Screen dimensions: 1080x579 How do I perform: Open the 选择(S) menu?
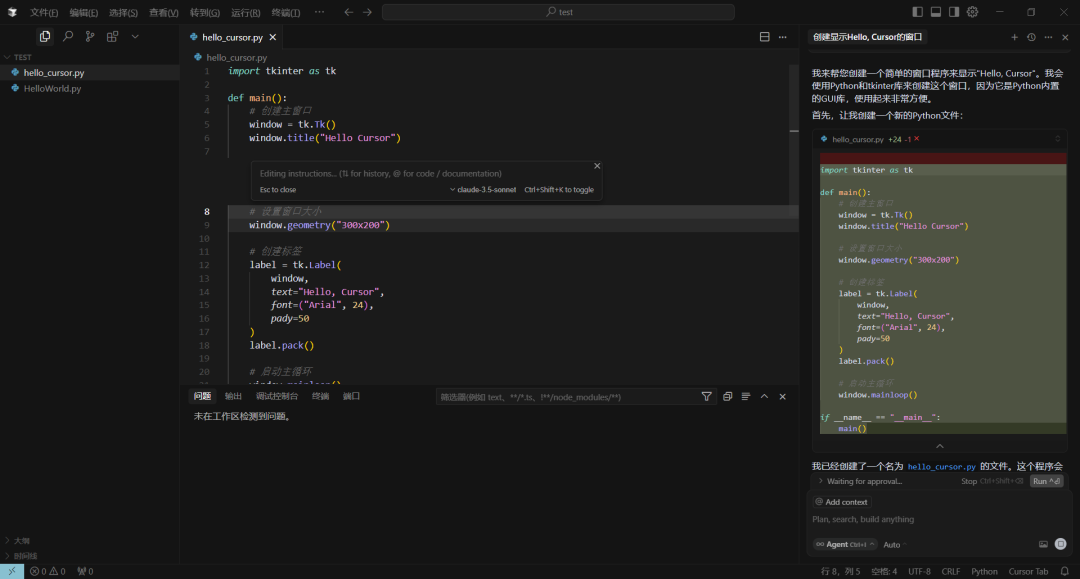(123, 12)
